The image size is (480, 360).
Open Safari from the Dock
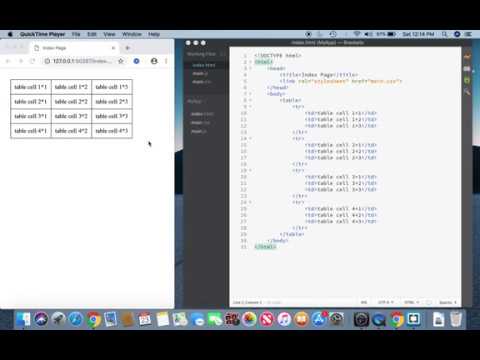(x=76, y=319)
